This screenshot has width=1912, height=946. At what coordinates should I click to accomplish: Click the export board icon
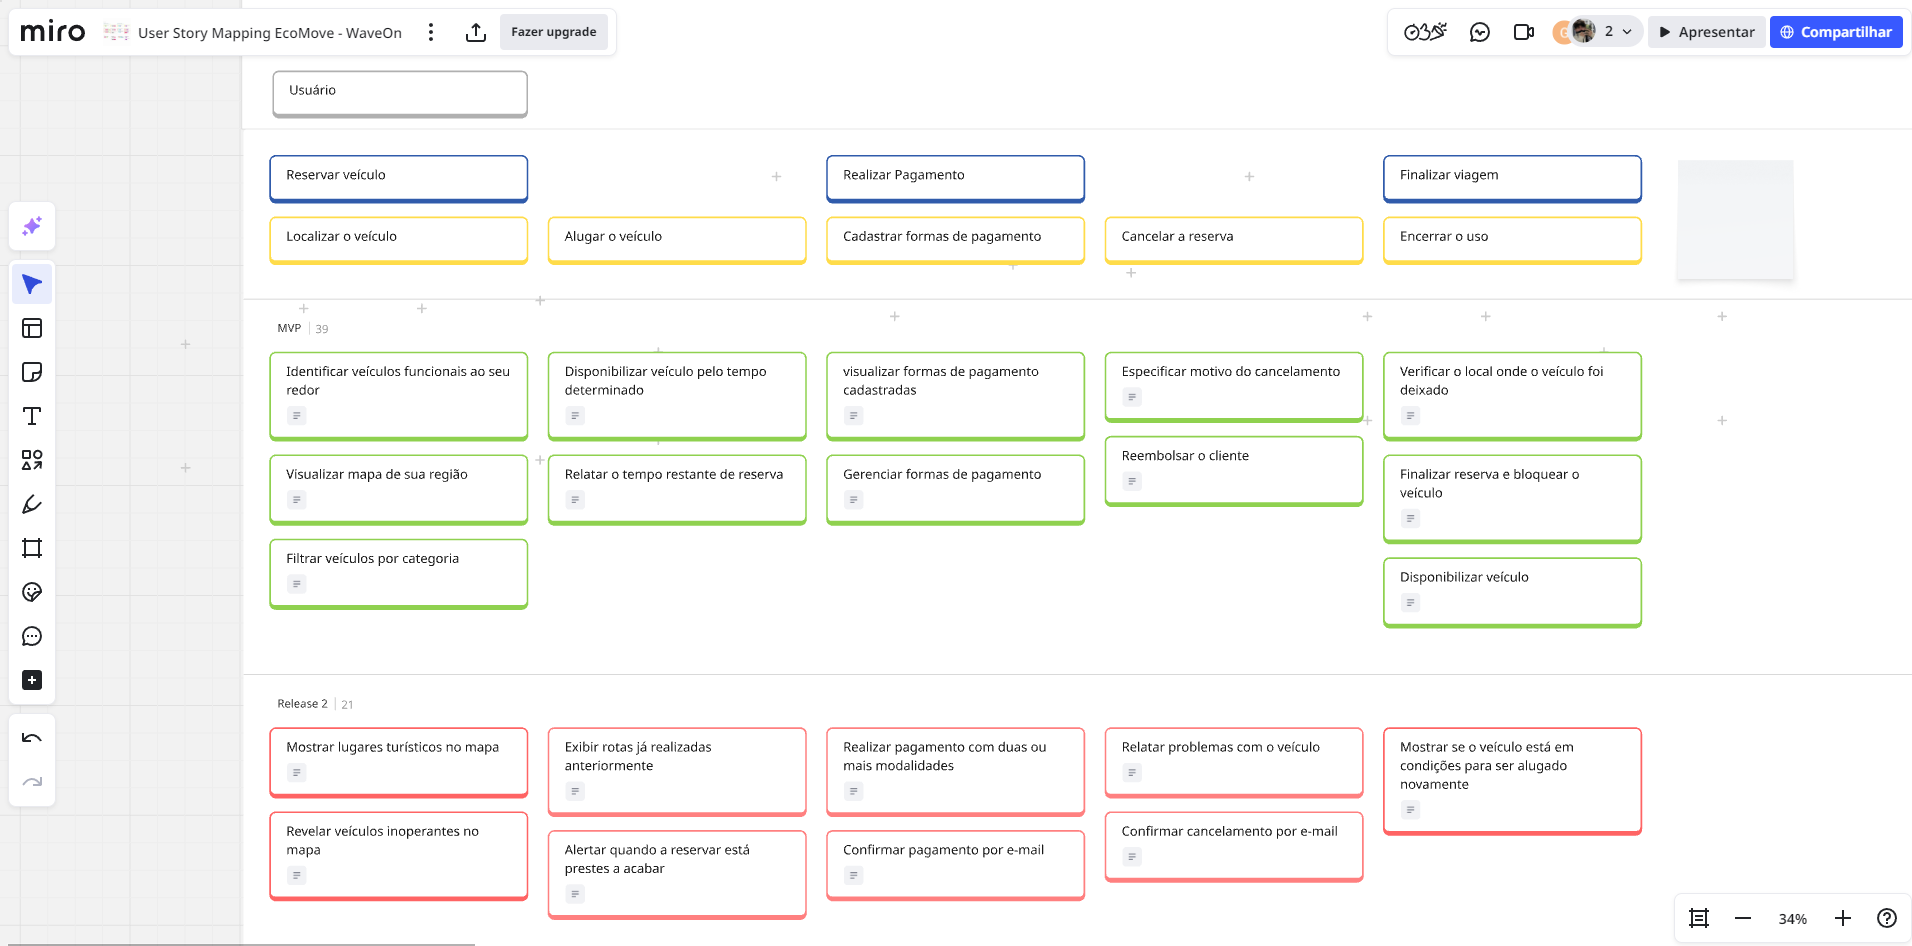point(476,32)
